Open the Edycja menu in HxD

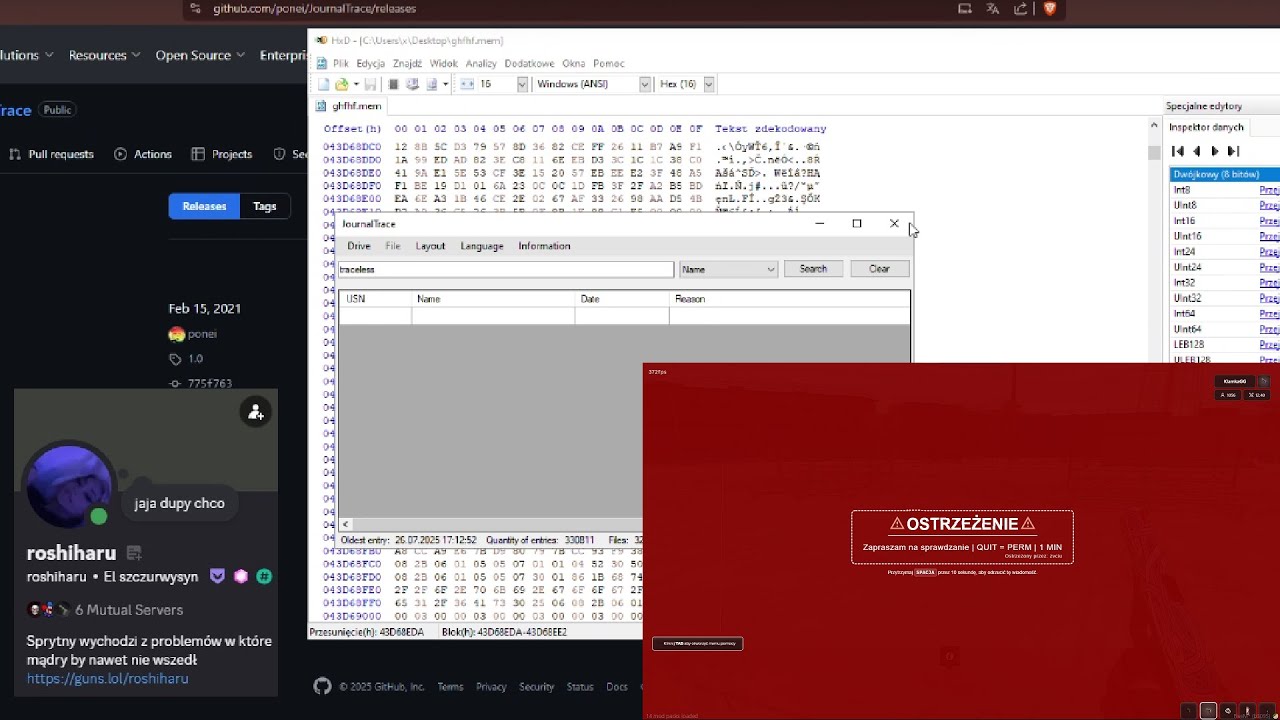click(x=370, y=63)
